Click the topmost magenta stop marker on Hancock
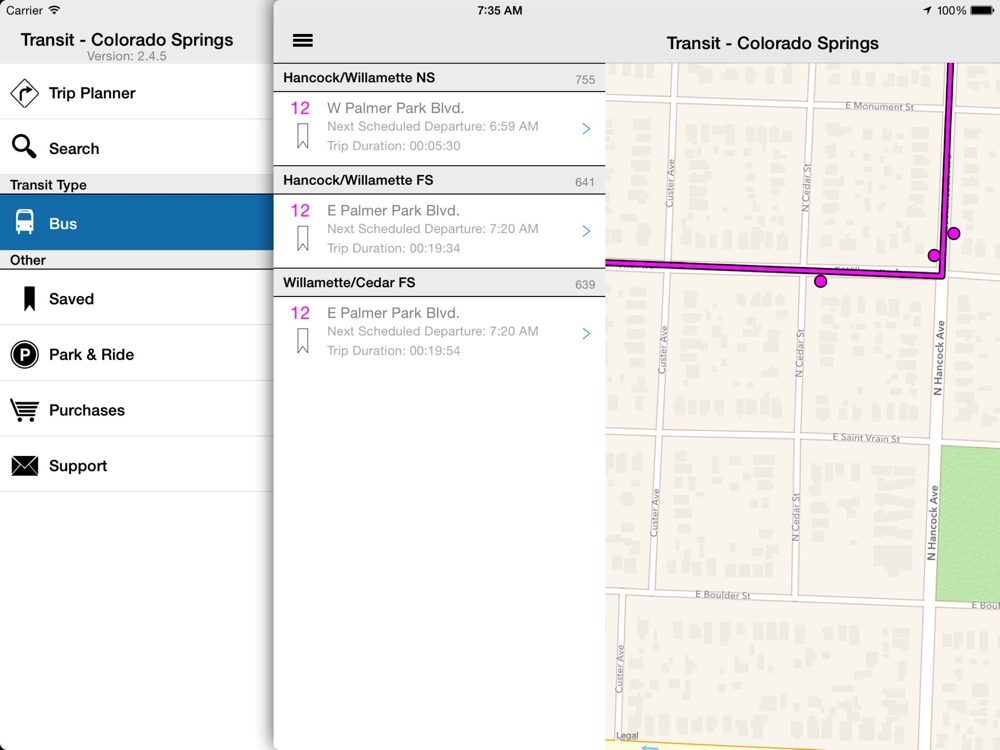This screenshot has width=1000, height=750. [953, 233]
